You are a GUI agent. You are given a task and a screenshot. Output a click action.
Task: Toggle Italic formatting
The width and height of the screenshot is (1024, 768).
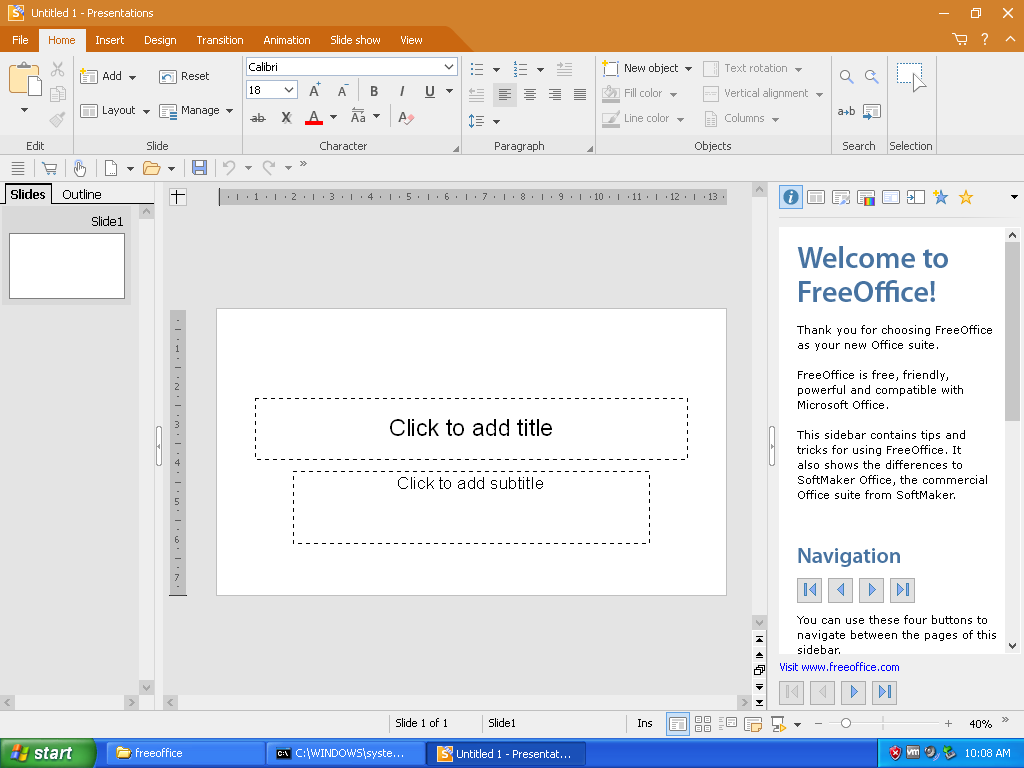coord(402,91)
